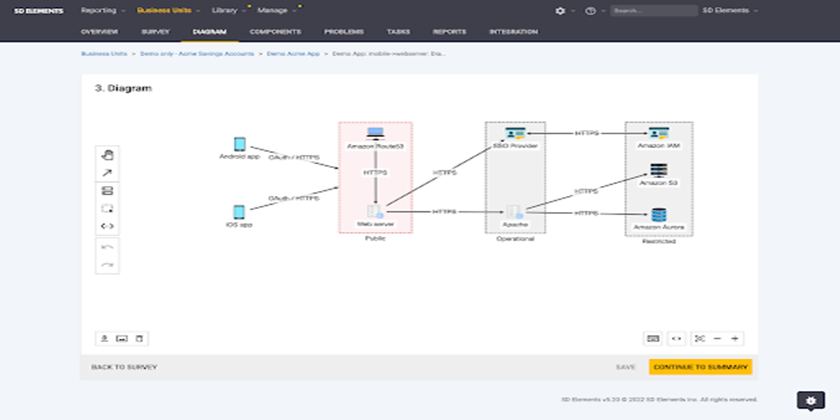Switch to the Components tab
840x420 pixels.
[275, 32]
